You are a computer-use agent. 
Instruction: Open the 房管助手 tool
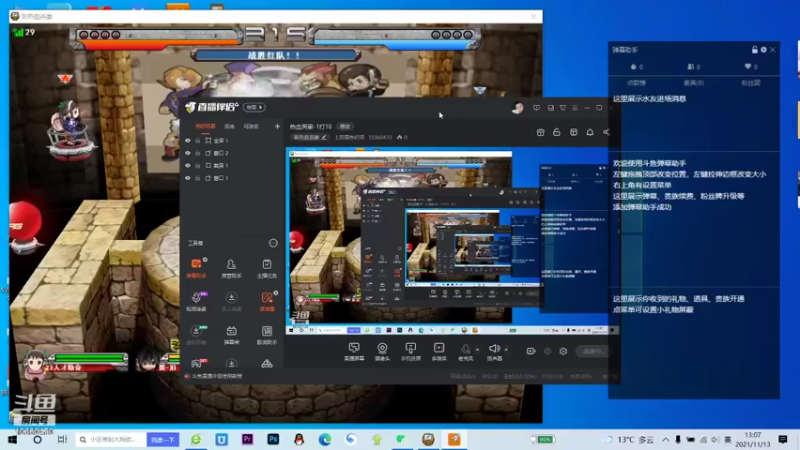[x=231, y=268]
